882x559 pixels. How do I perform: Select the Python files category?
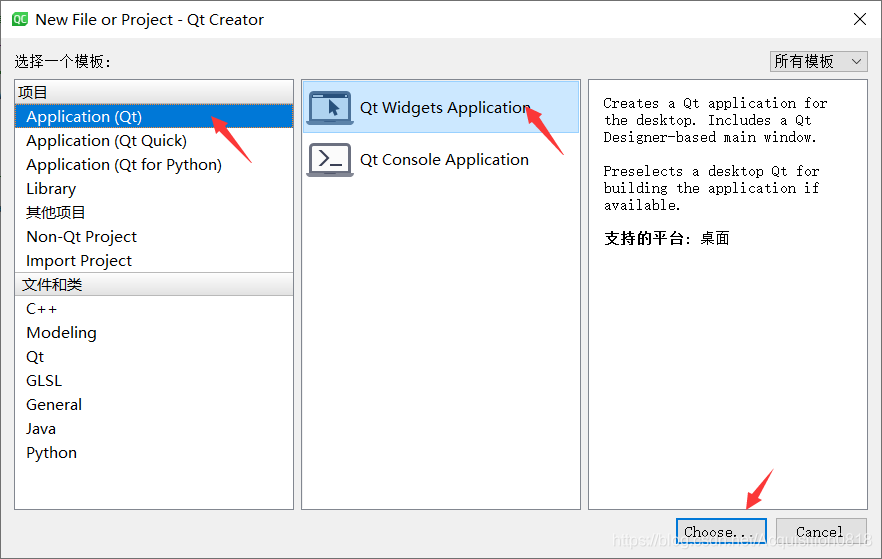154,453
